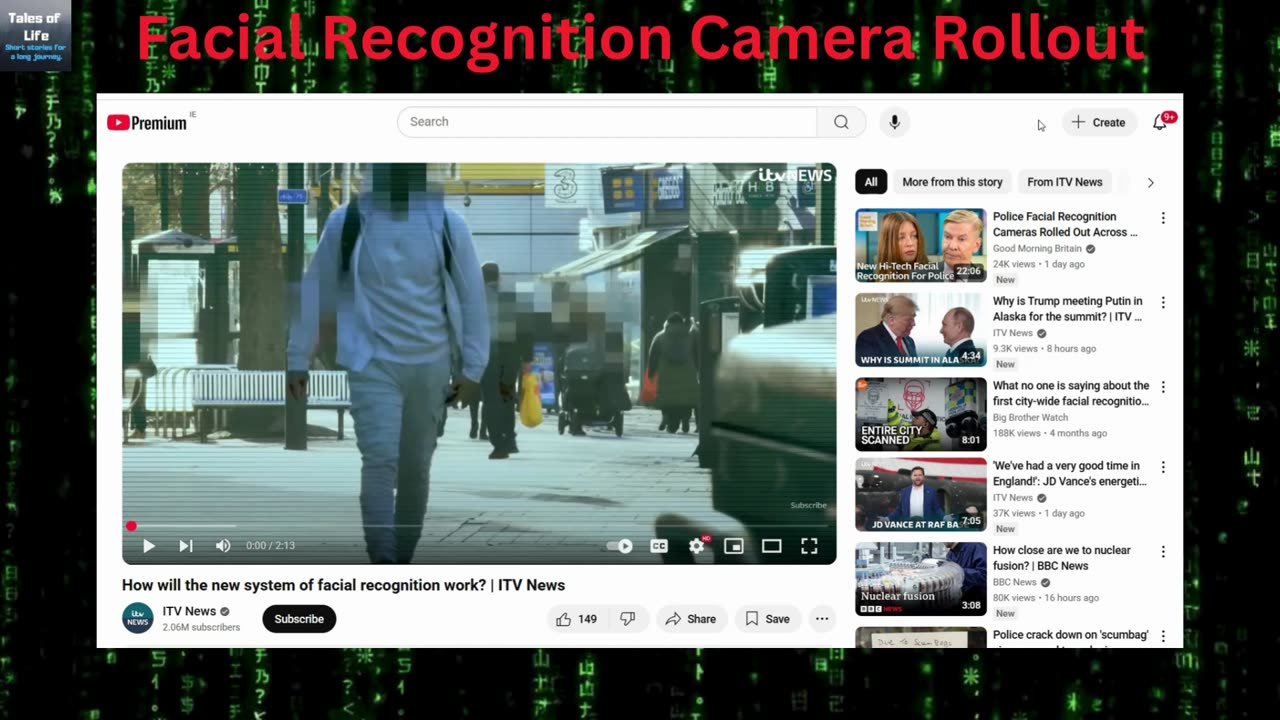Open the ITV News channel name link
The height and width of the screenshot is (720, 1280).
coord(189,611)
